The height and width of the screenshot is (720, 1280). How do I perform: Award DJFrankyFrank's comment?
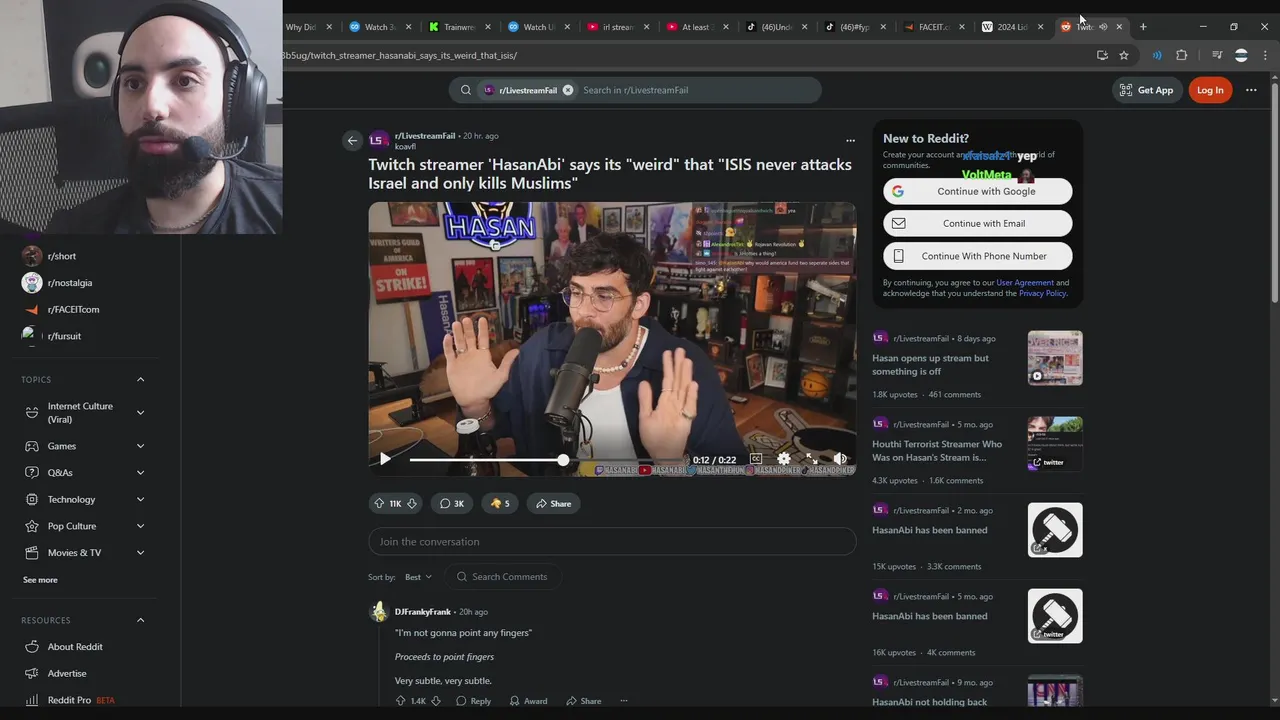click(528, 701)
